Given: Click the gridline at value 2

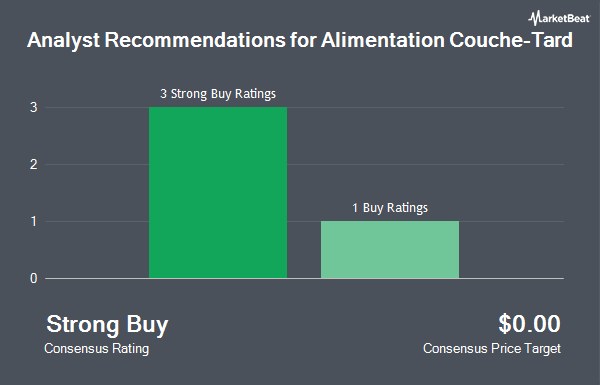Looking at the screenshot, I should (x=425, y=165).
